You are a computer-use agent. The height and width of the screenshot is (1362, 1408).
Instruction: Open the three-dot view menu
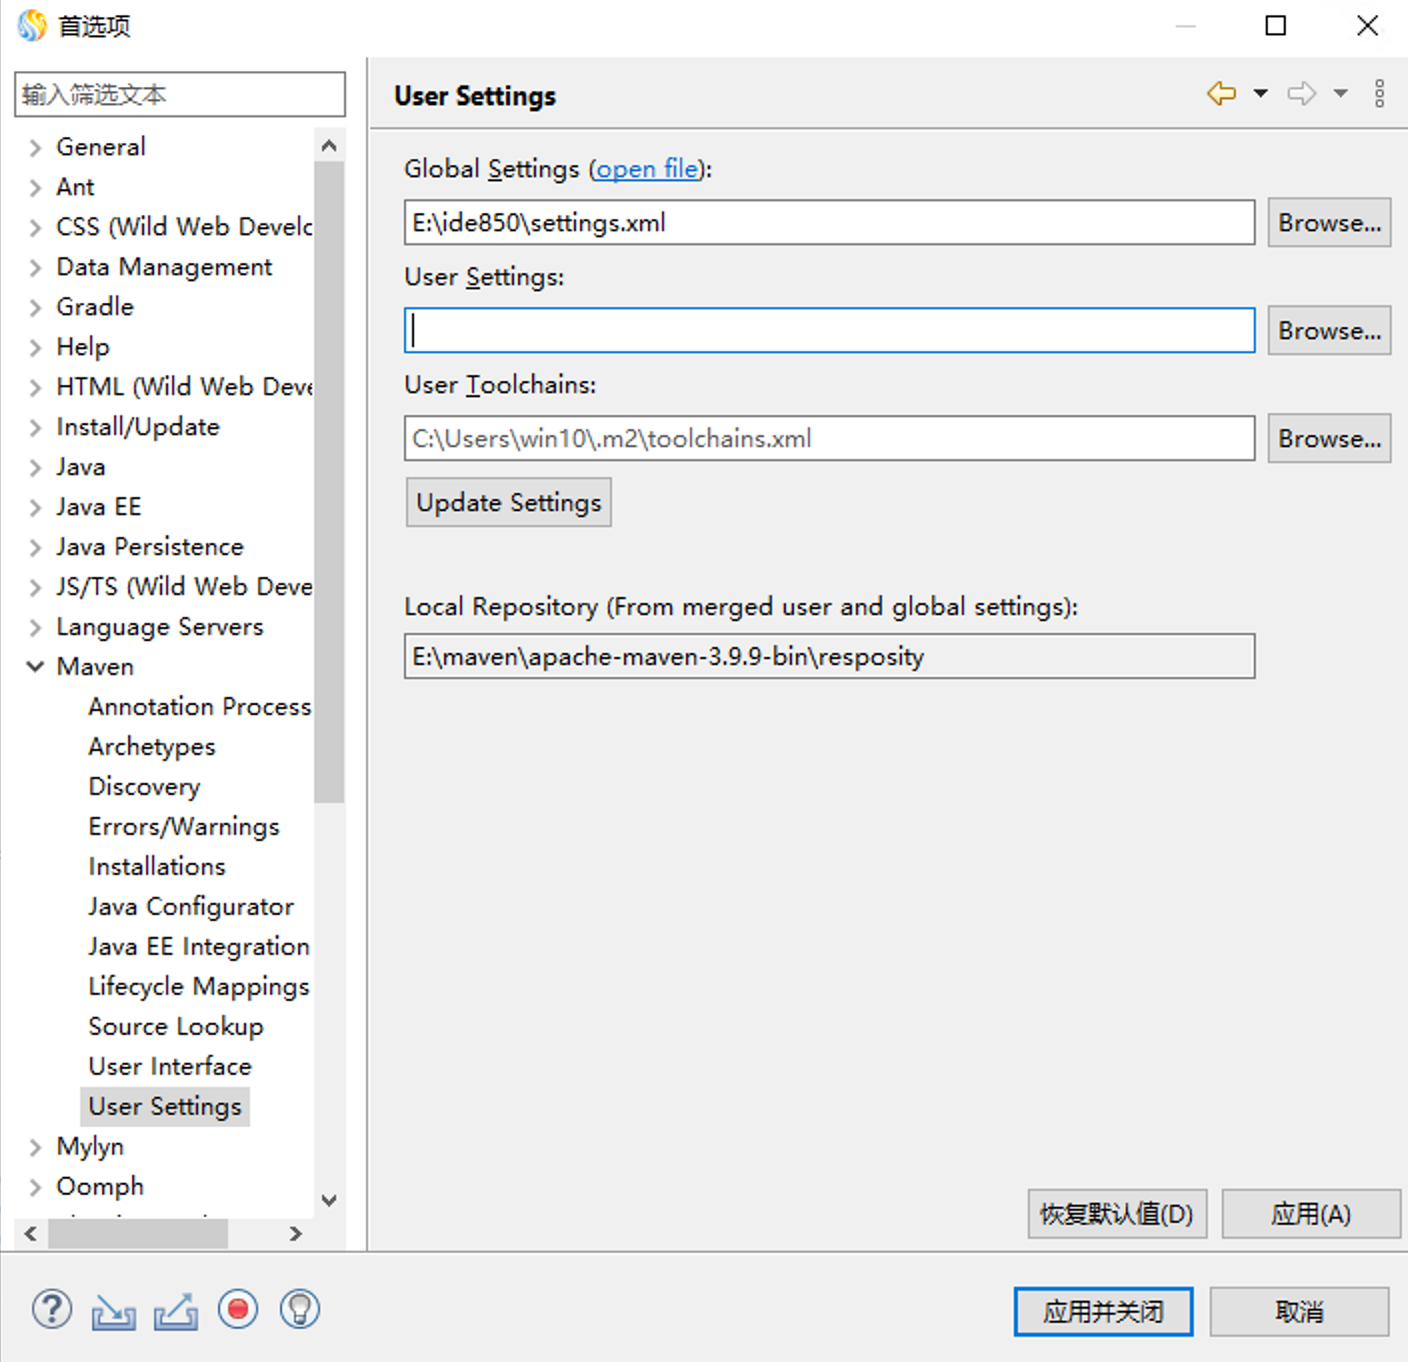[x=1379, y=94]
